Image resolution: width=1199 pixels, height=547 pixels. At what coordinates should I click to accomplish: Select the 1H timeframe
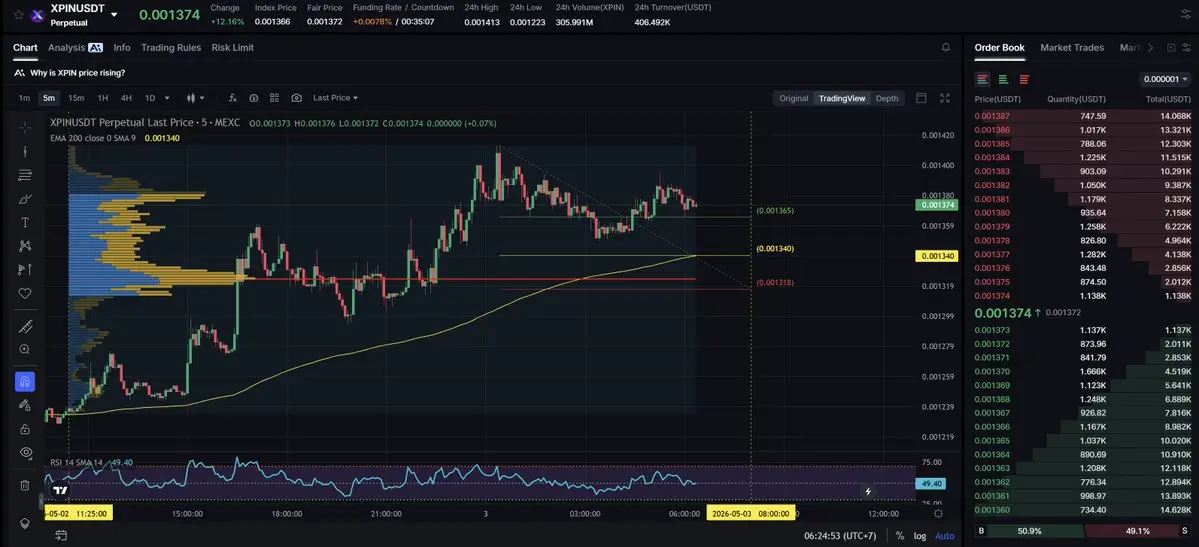coord(102,98)
